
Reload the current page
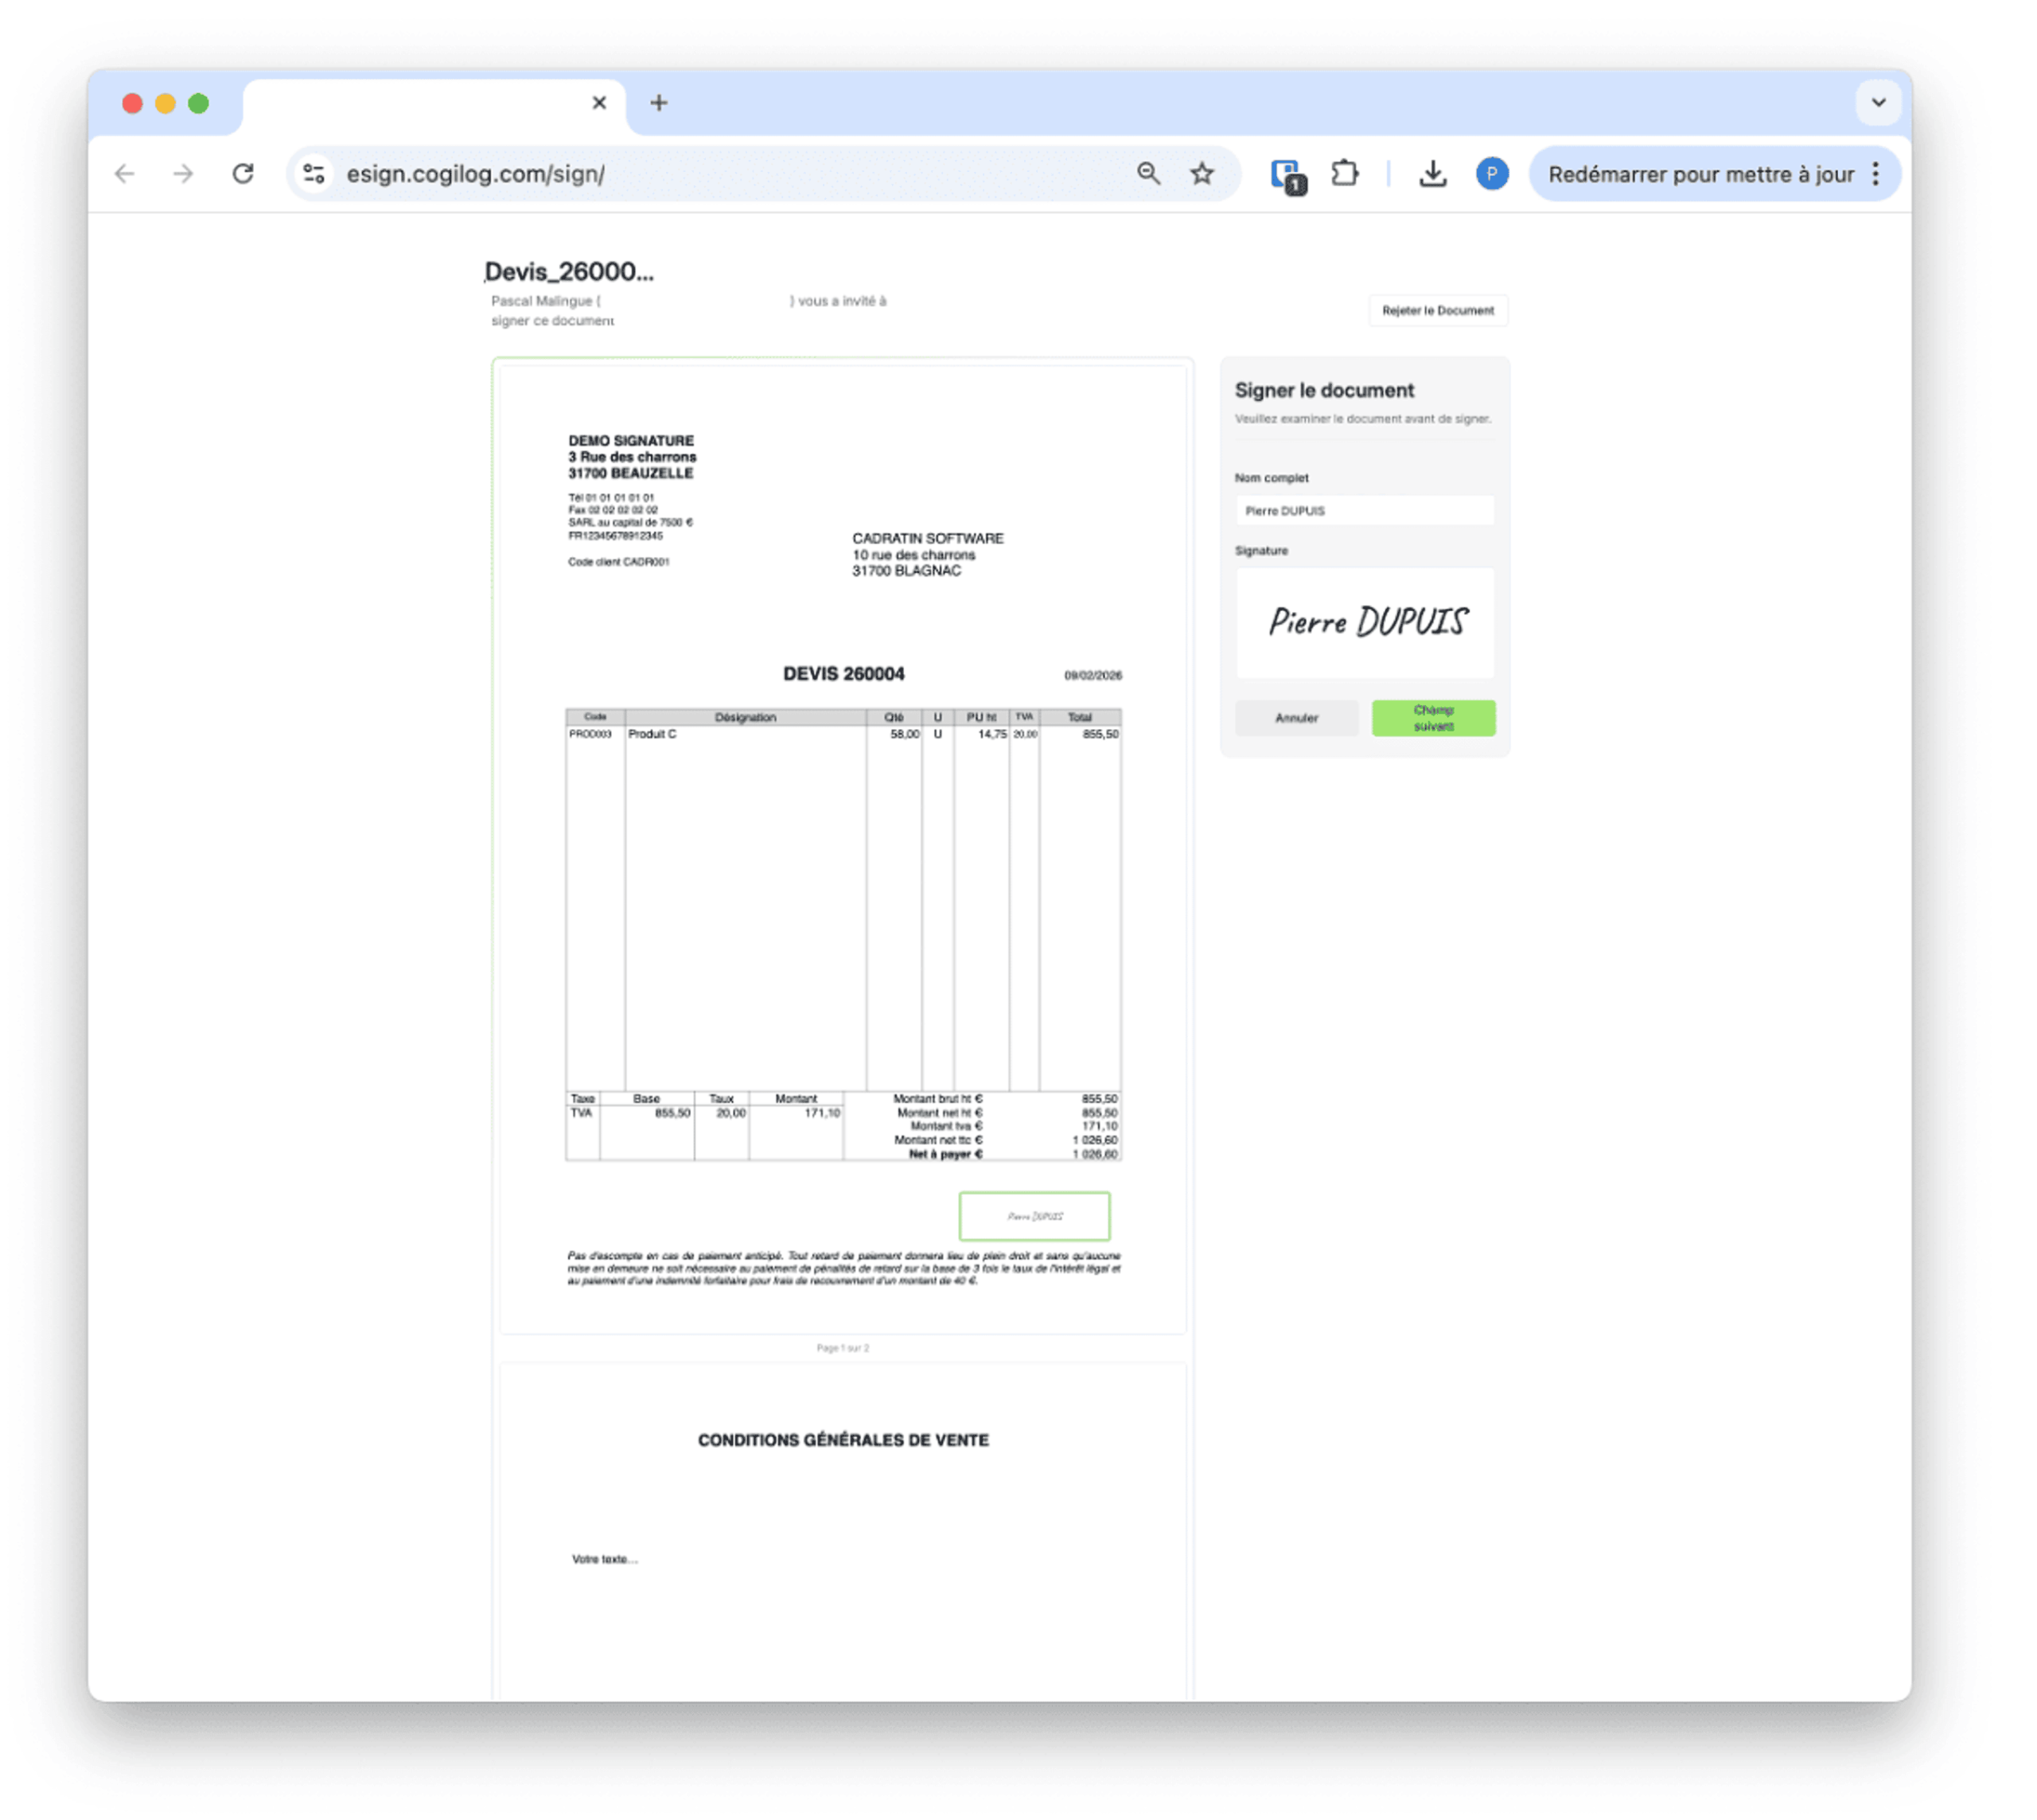point(243,174)
